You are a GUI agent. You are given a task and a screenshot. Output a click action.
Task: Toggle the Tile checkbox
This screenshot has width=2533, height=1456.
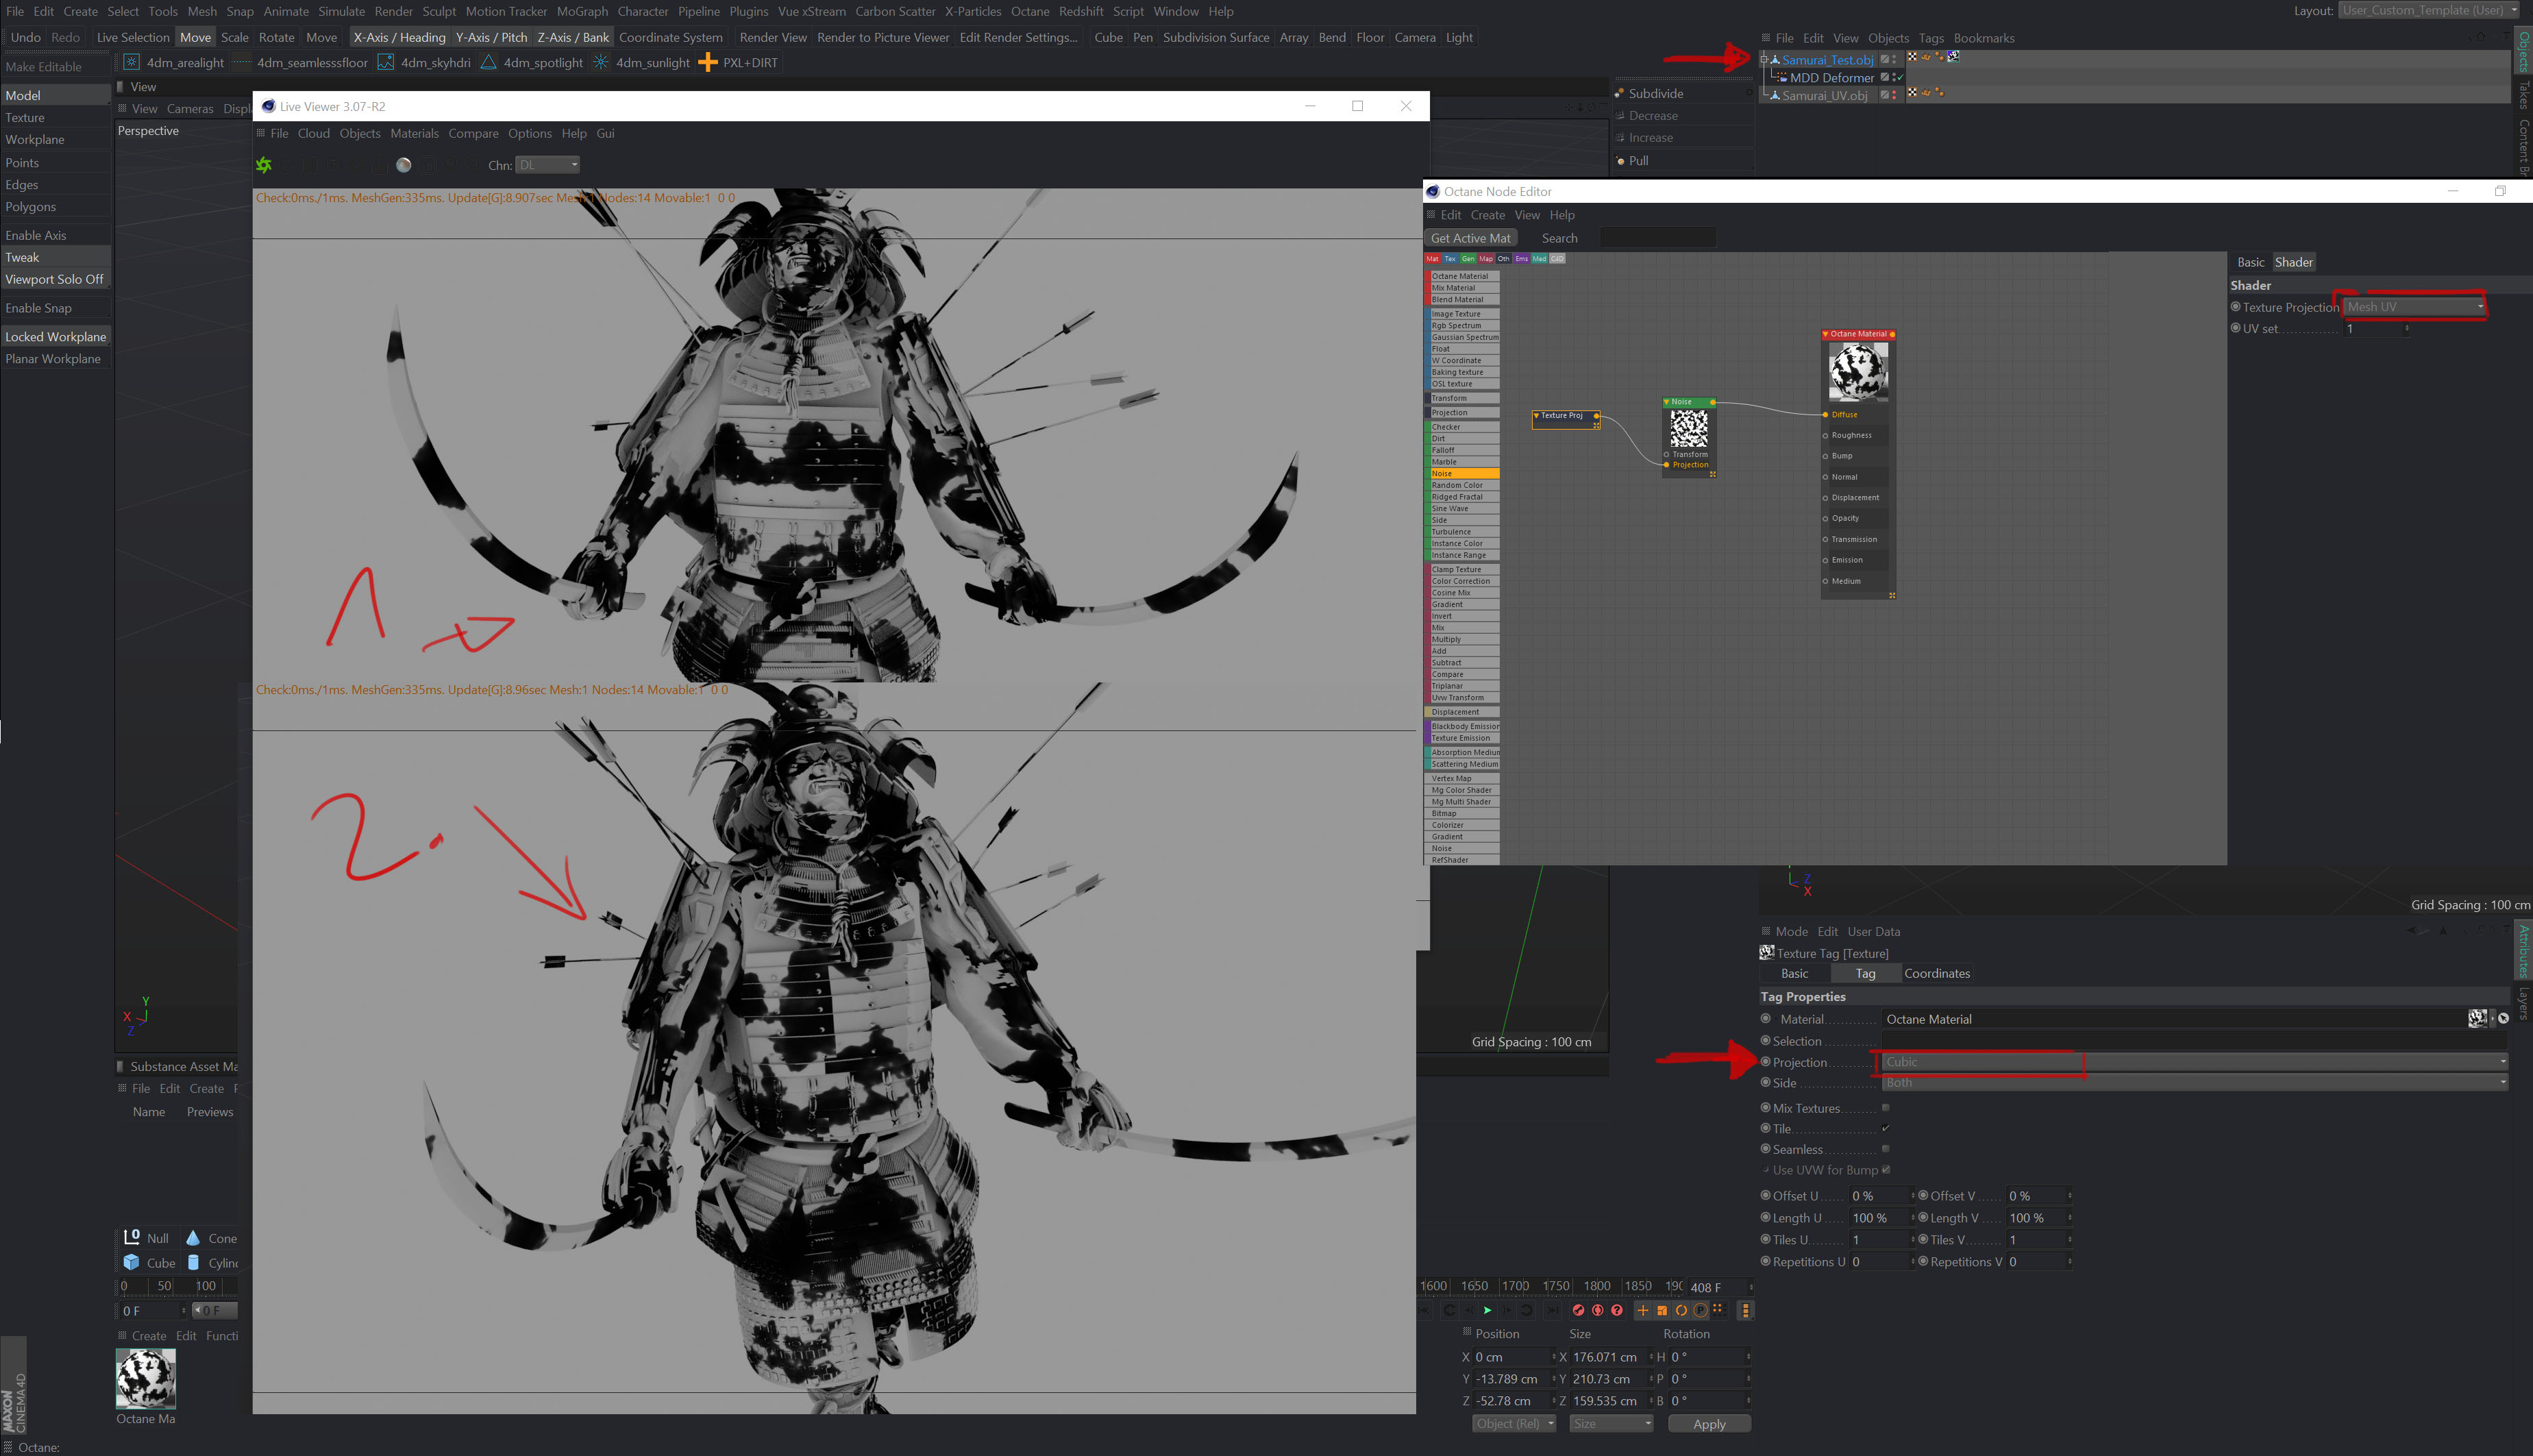[x=1885, y=1129]
